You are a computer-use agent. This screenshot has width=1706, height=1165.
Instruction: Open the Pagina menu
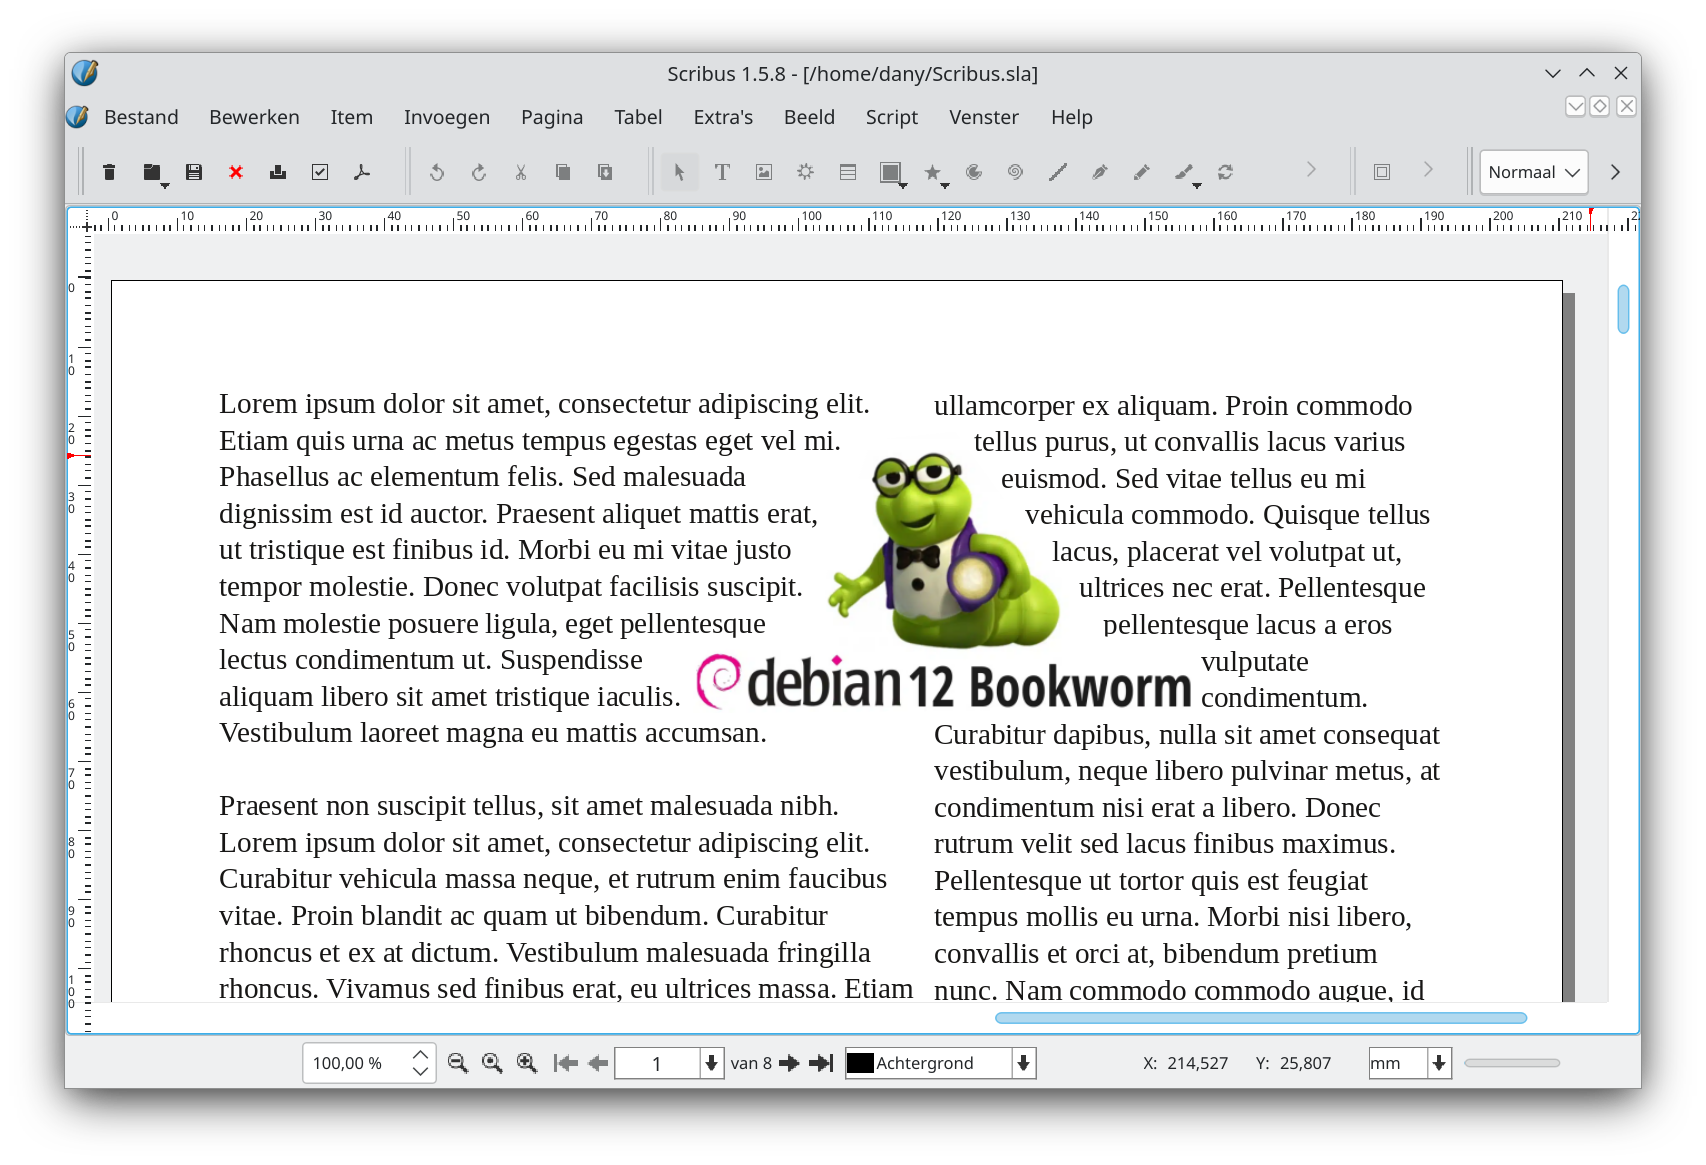(x=552, y=117)
